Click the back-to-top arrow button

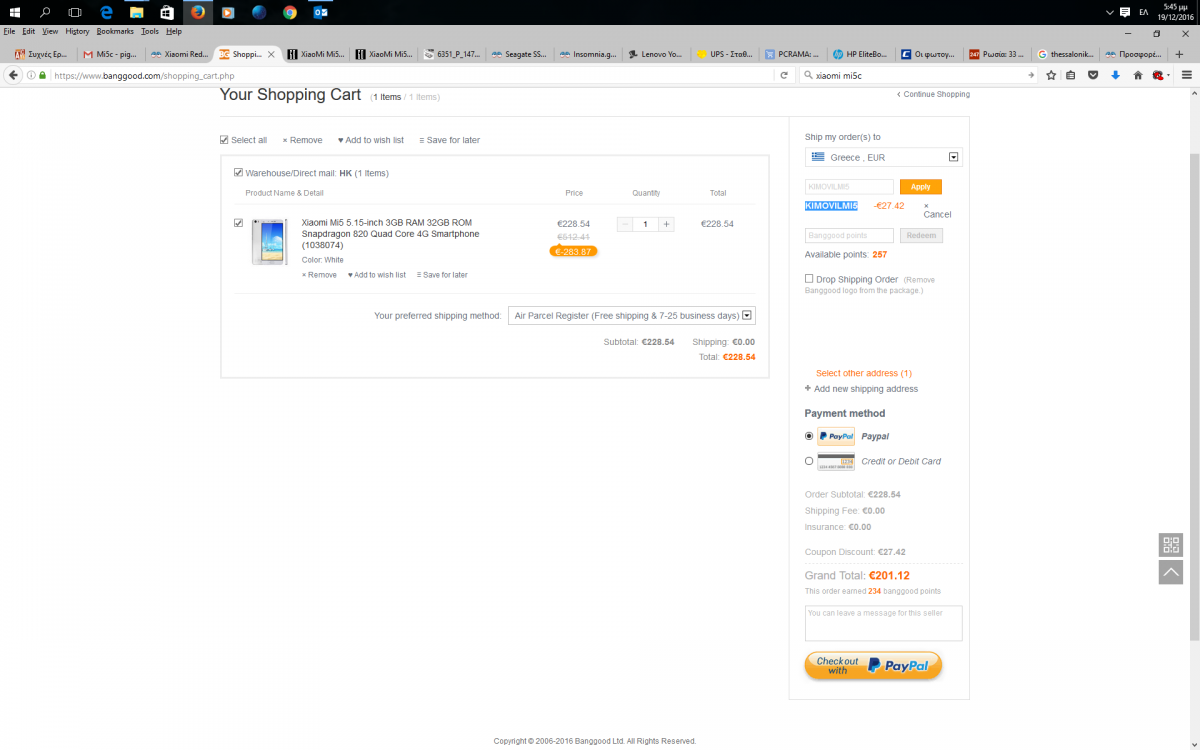pos(1171,572)
